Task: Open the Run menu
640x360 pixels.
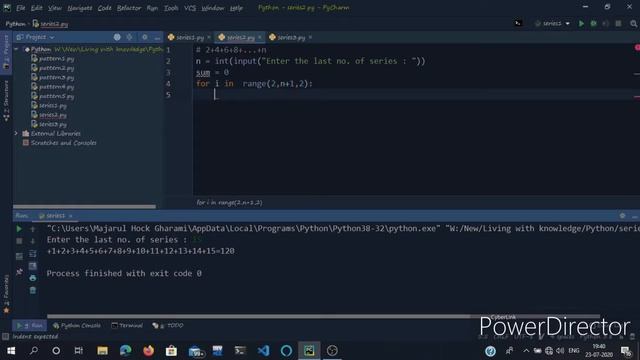Action: click(152, 8)
